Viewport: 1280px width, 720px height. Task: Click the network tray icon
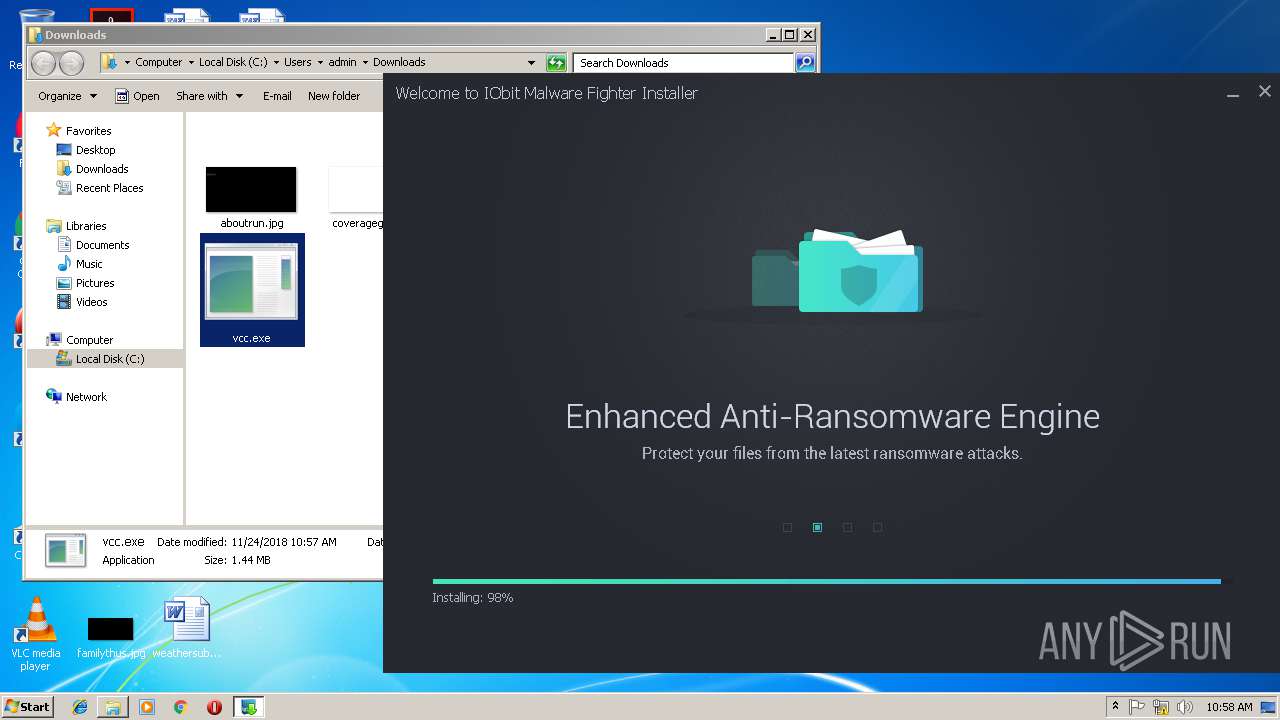[x=1162, y=707]
